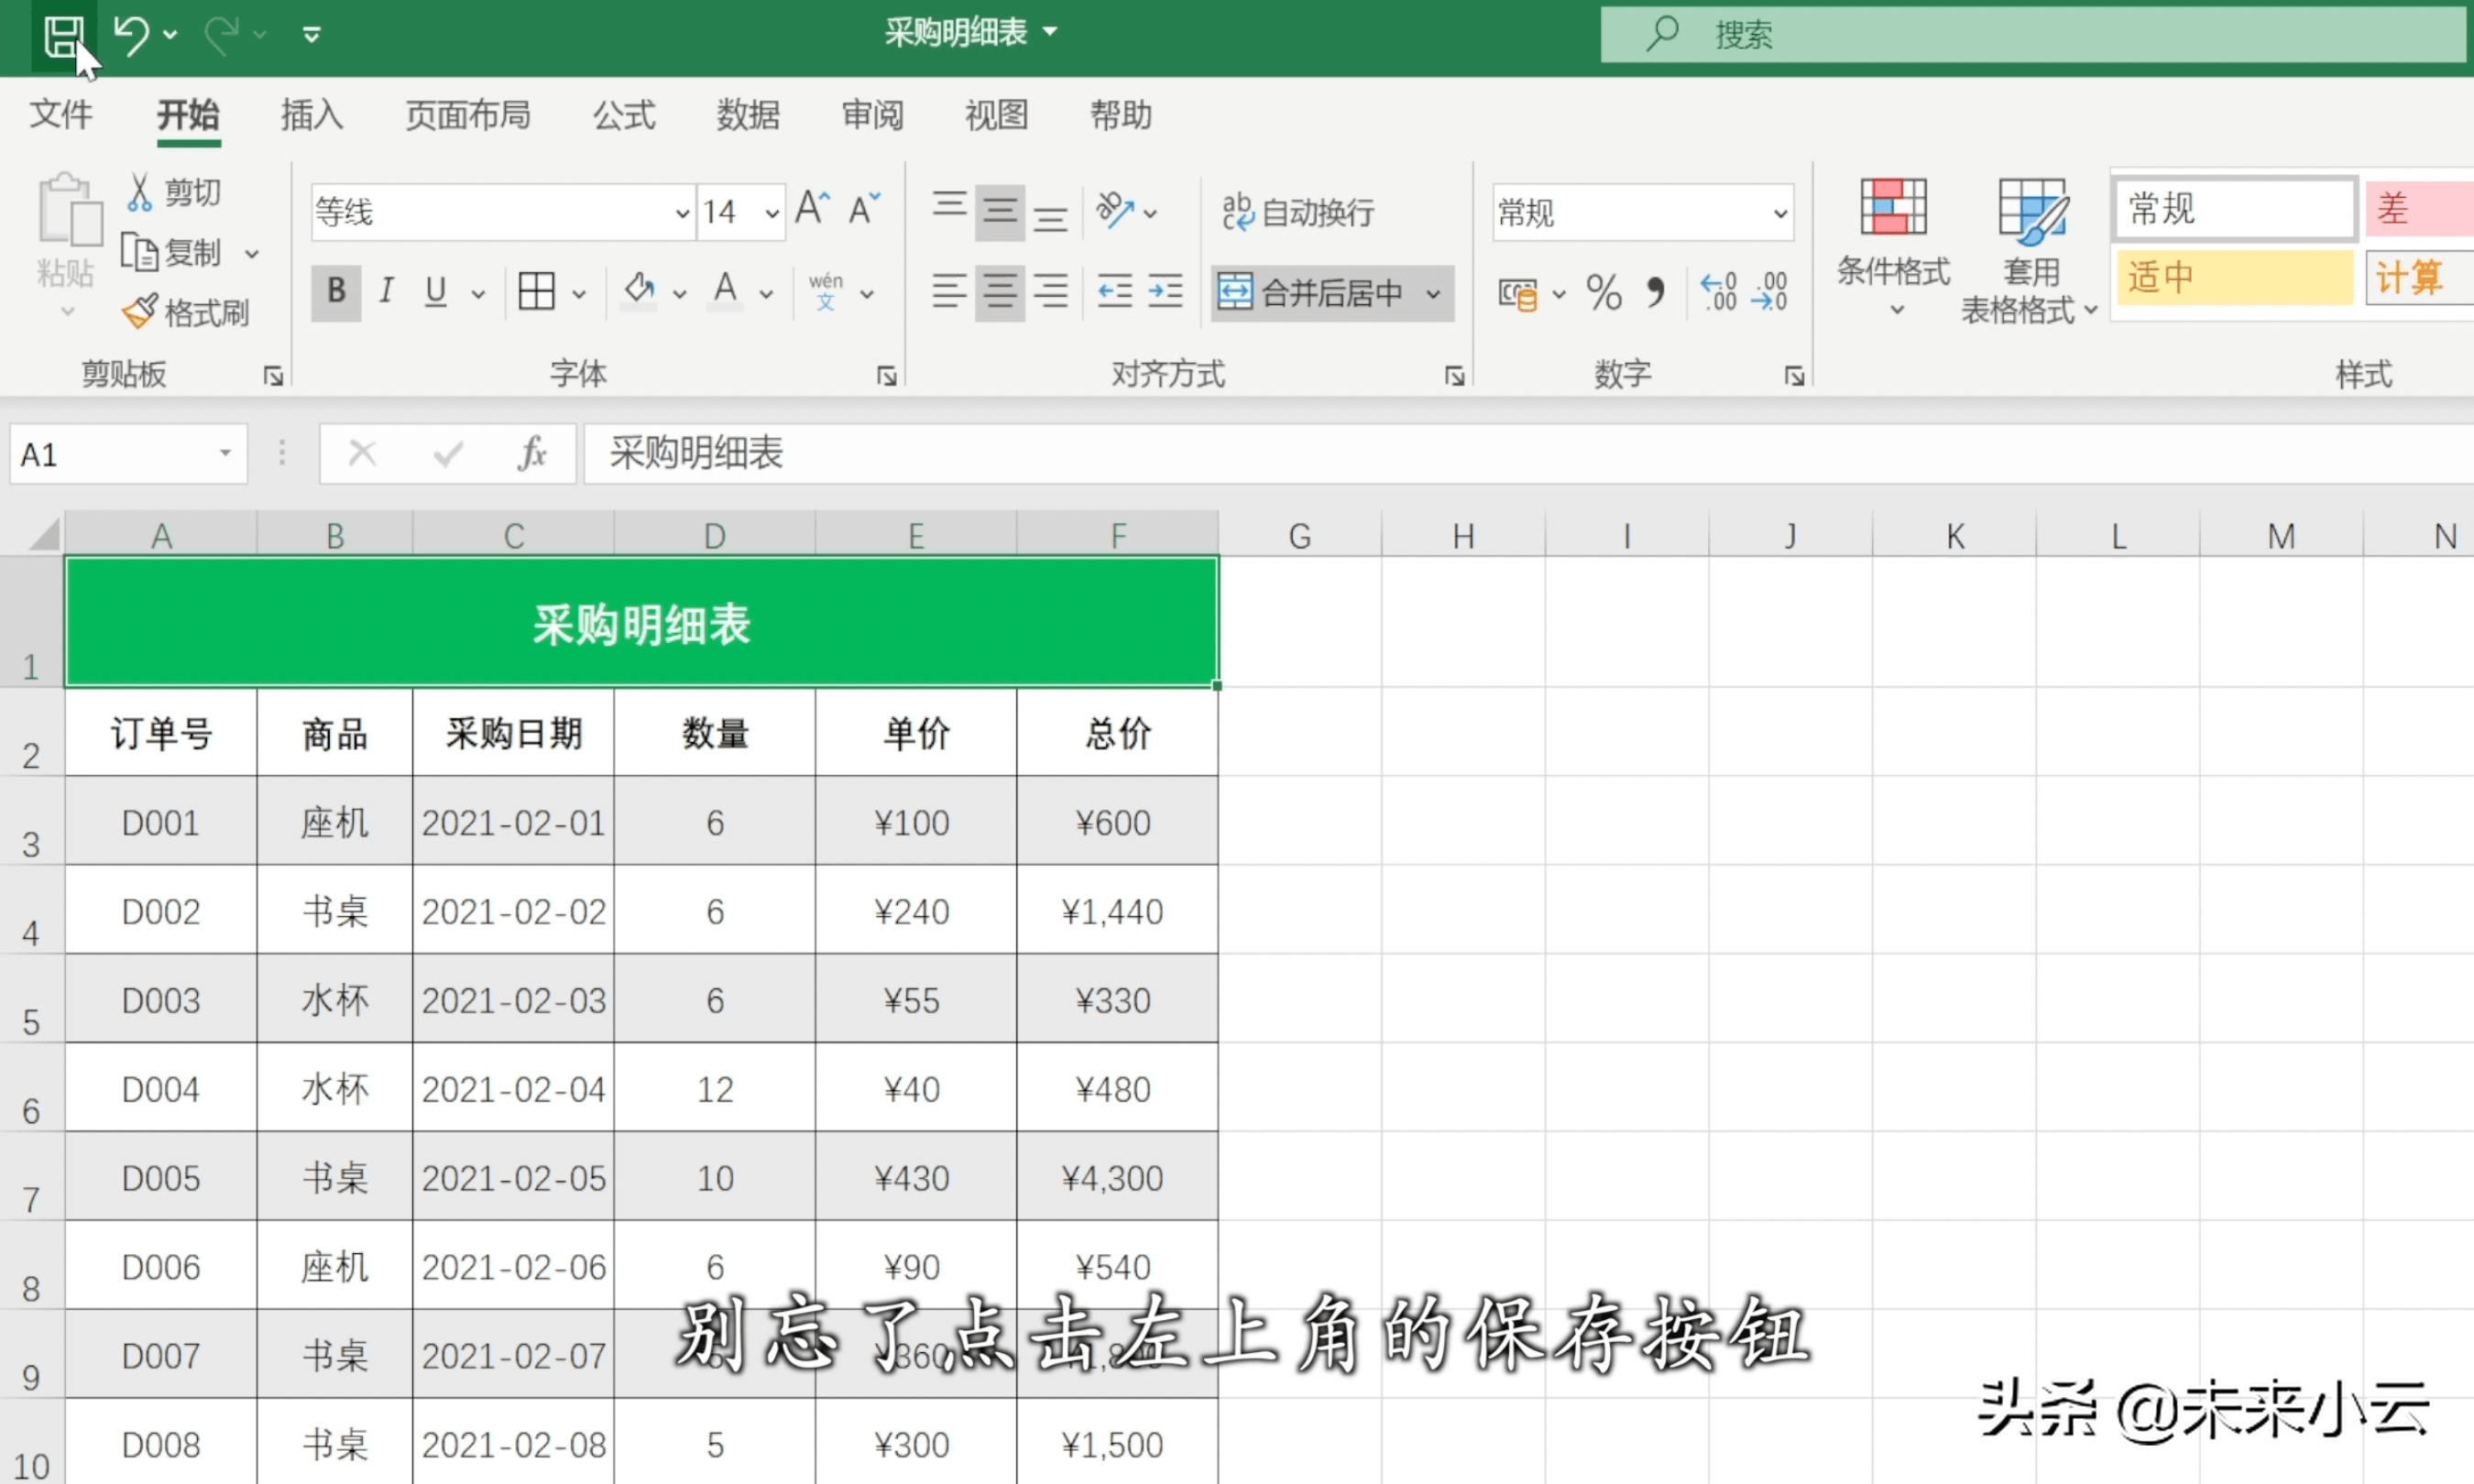The image size is (2474, 1484).
Task: Click the Cut (剪切) scissors icon
Action: tap(139, 191)
